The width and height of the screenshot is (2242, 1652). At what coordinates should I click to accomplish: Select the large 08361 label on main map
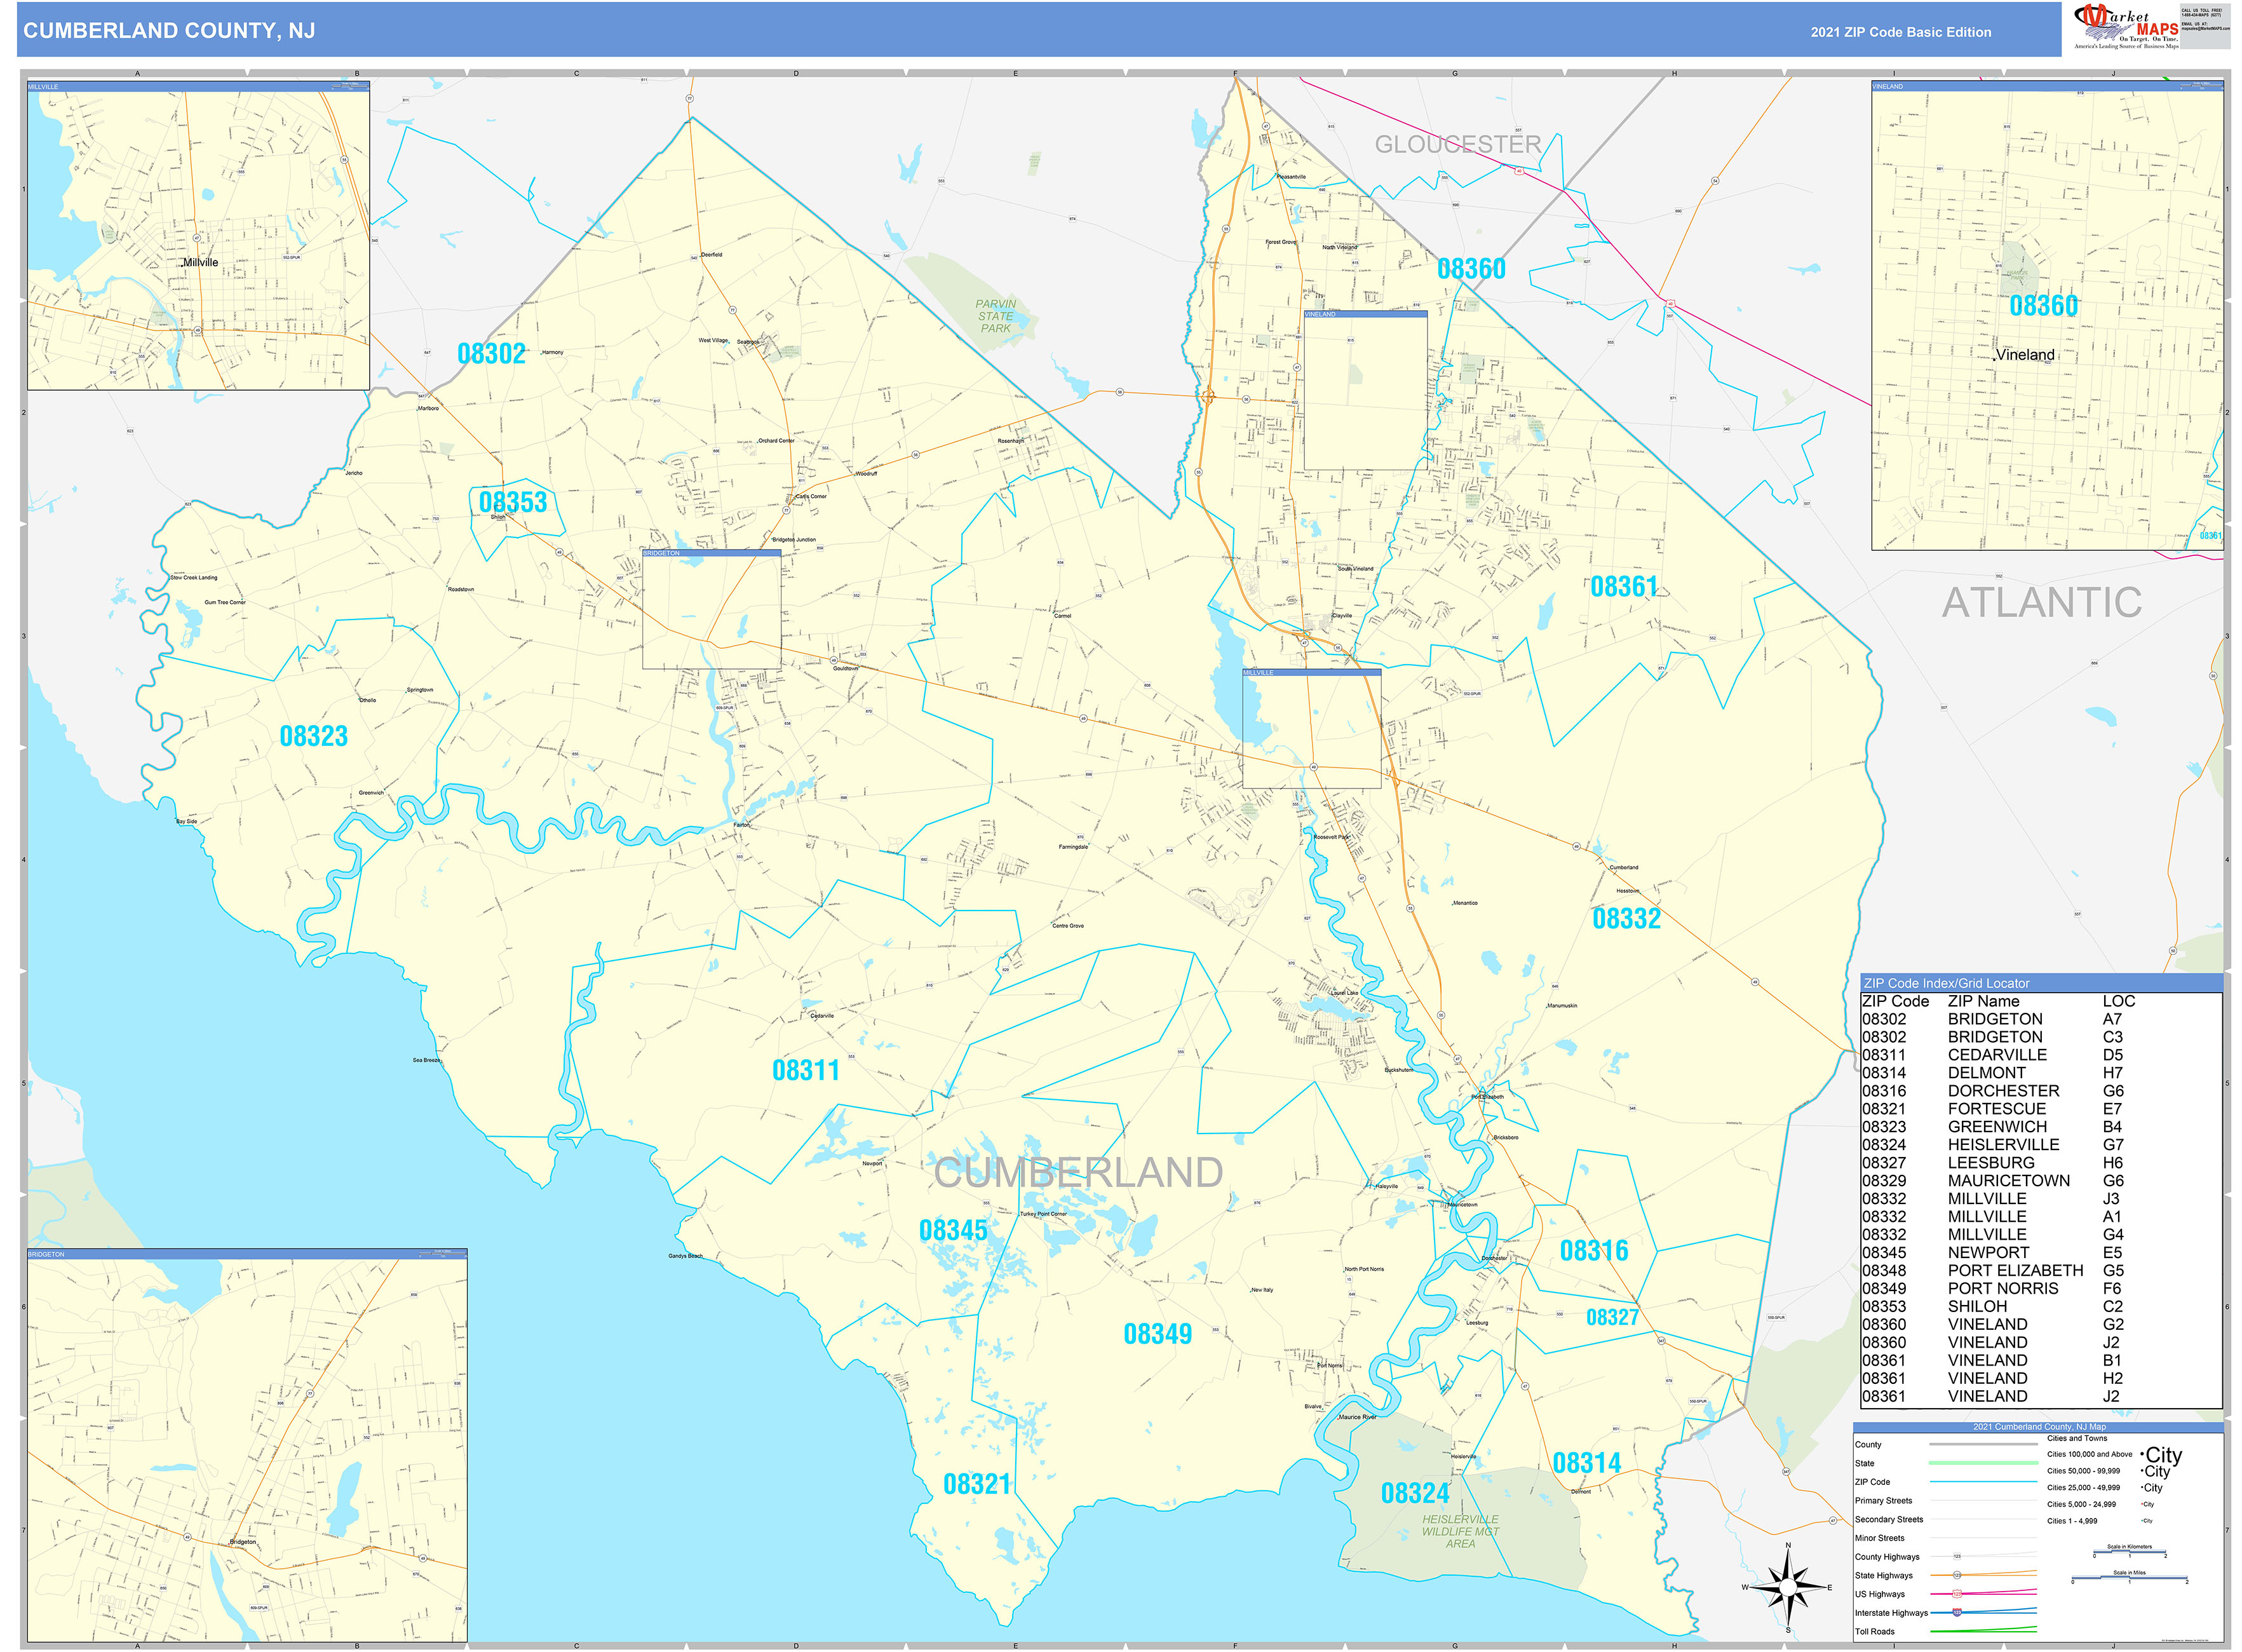point(1624,587)
